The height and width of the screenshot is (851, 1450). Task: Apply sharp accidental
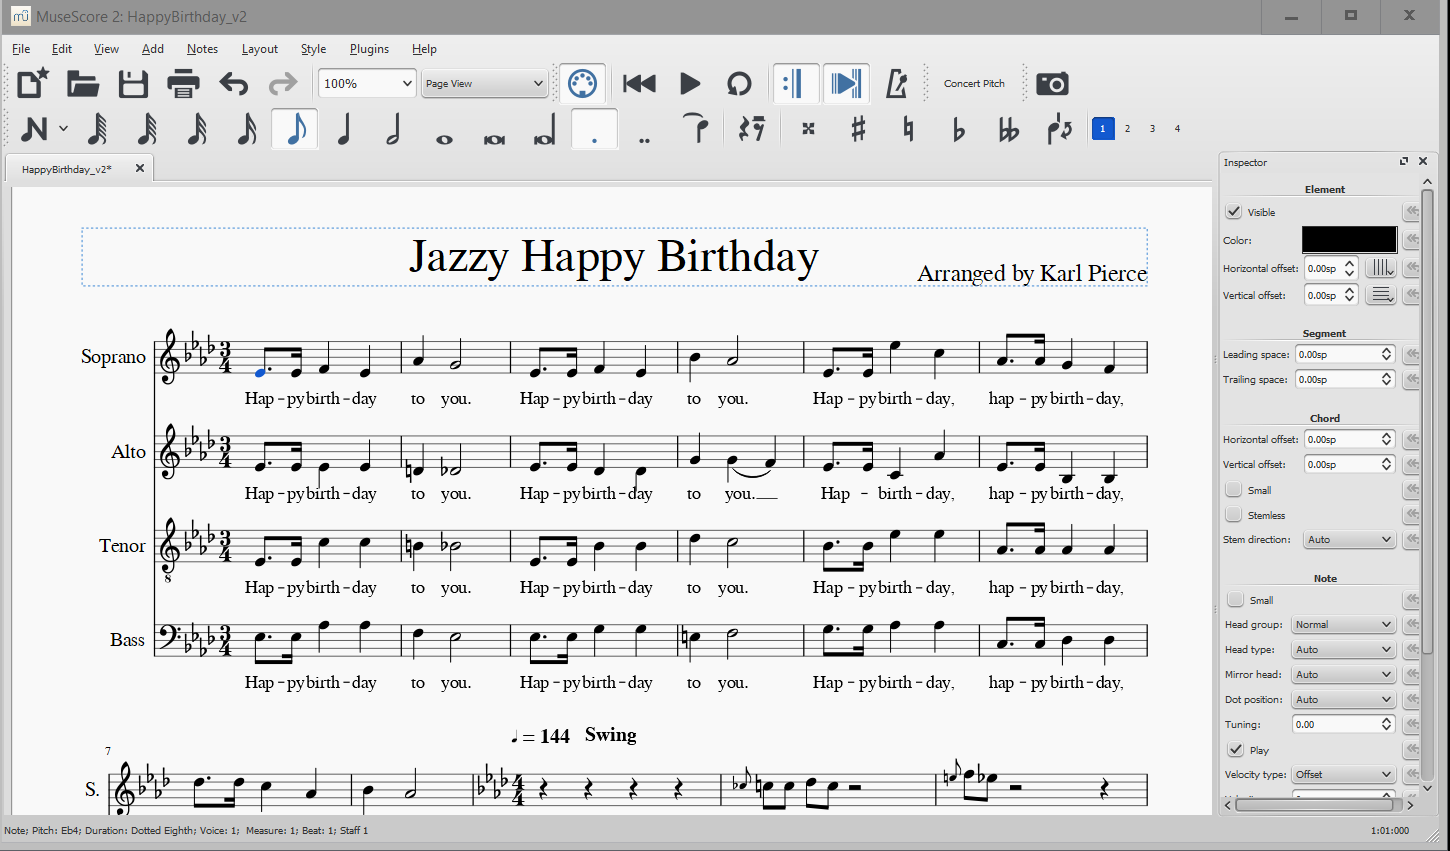(858, 129)
